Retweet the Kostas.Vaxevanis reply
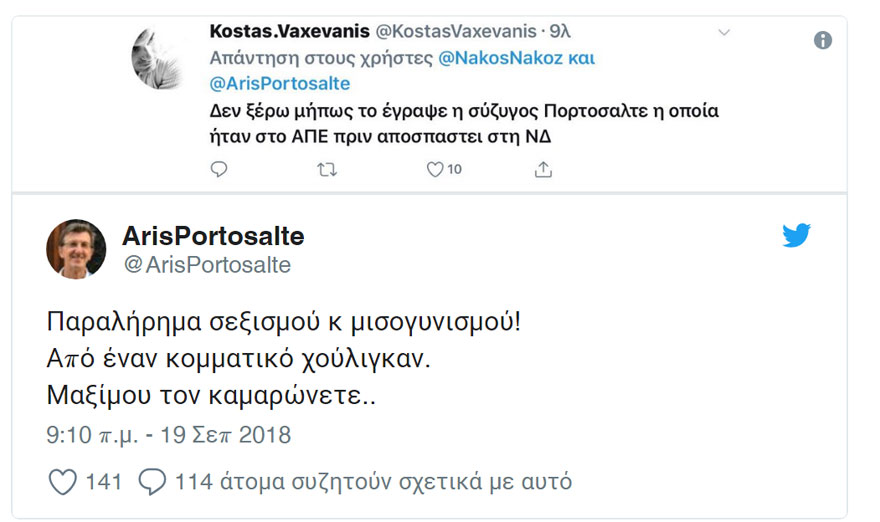The width and height of the screenshot is (880, 522). [327, 170]
